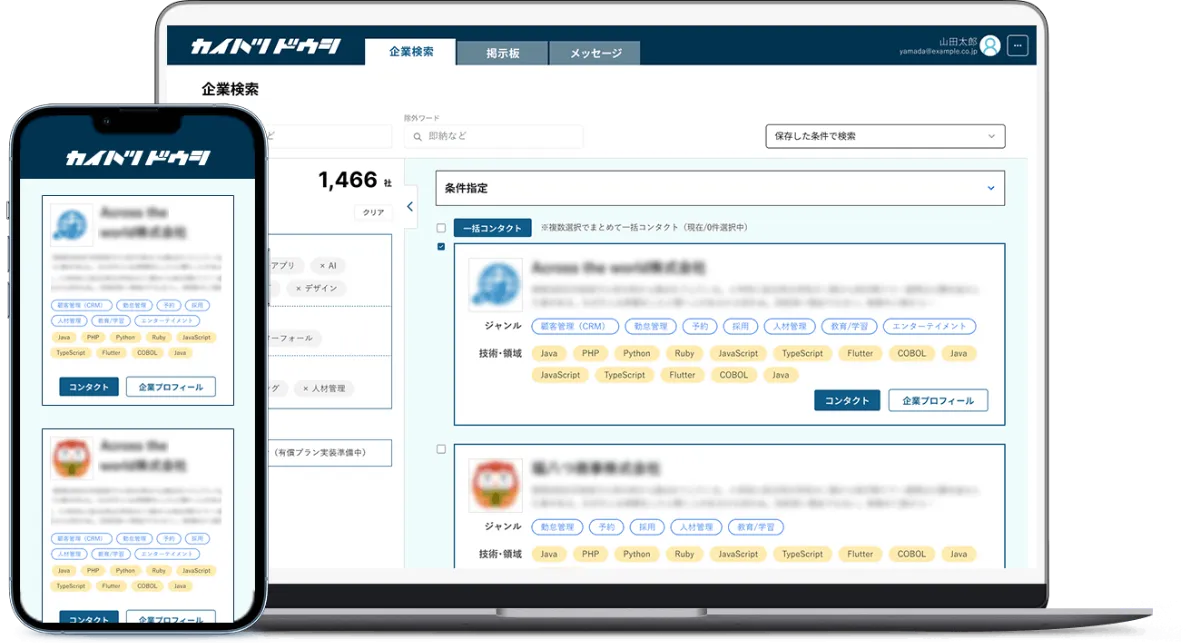1200x643 pixels.
Task: Click the クリア button
Action: [372, 213]
